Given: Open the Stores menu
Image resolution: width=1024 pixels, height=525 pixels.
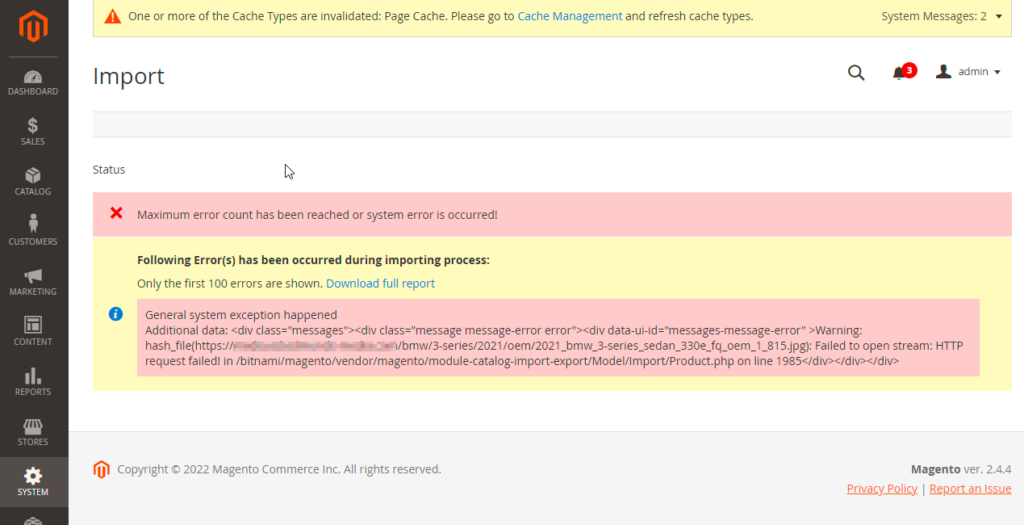Looking at the screenshot, I should pos(33,432).
